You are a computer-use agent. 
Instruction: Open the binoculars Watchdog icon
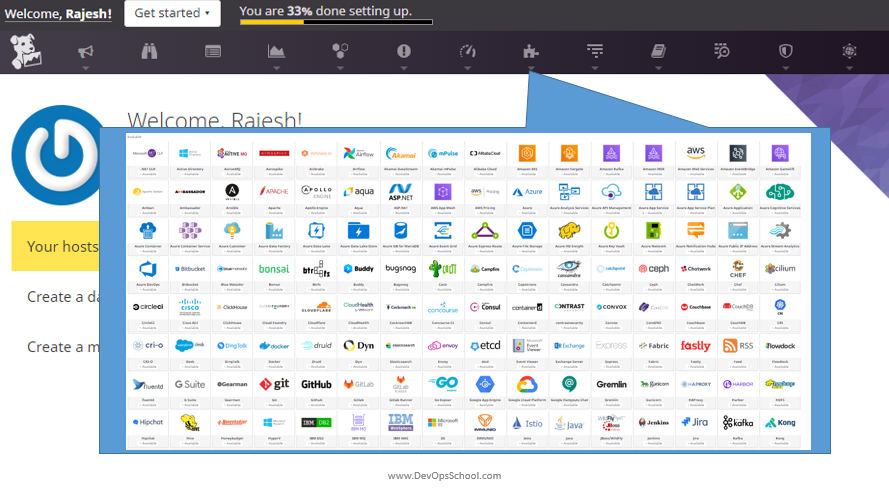[150, 51]
